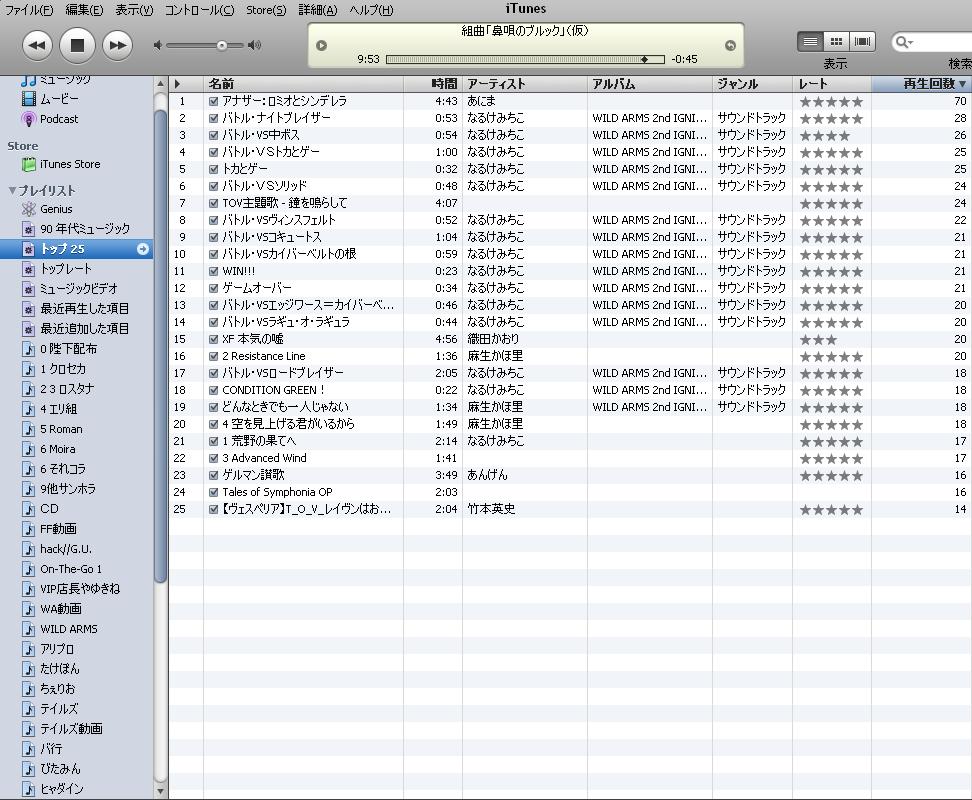
Task: Click the previous track rewind button
Action: point(37,45)
